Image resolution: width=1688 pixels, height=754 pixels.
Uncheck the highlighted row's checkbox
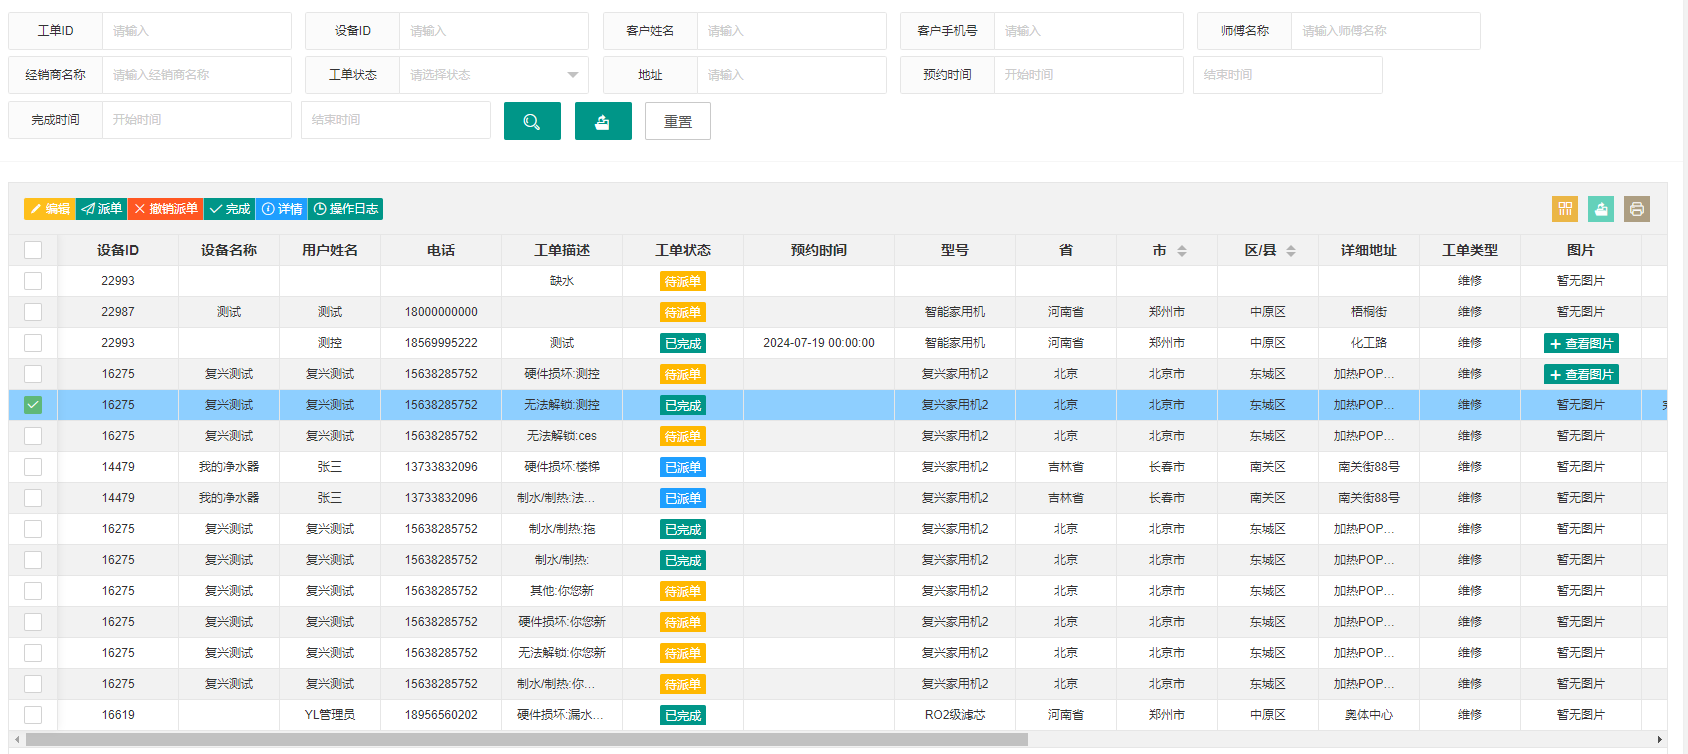point(33,405)
